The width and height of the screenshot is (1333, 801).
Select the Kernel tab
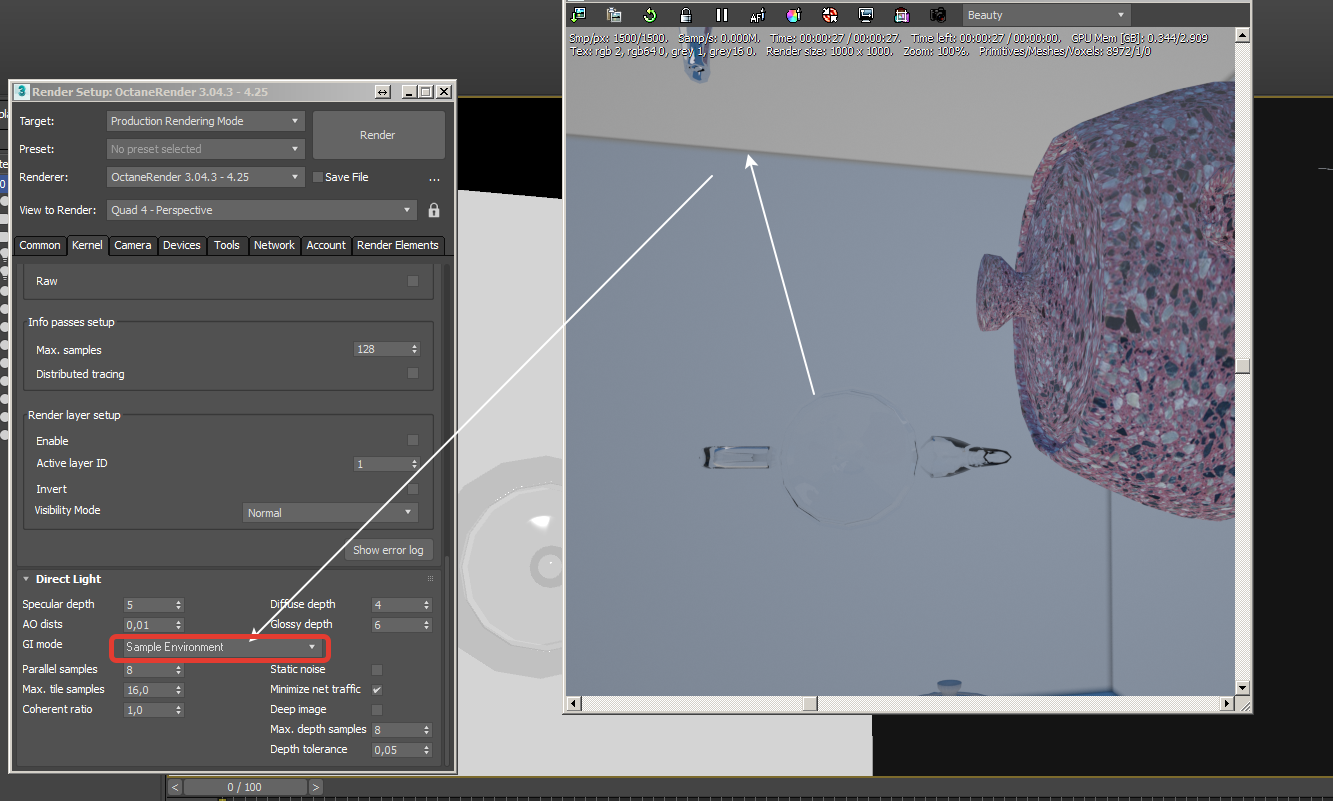click(x=87, y=245)
